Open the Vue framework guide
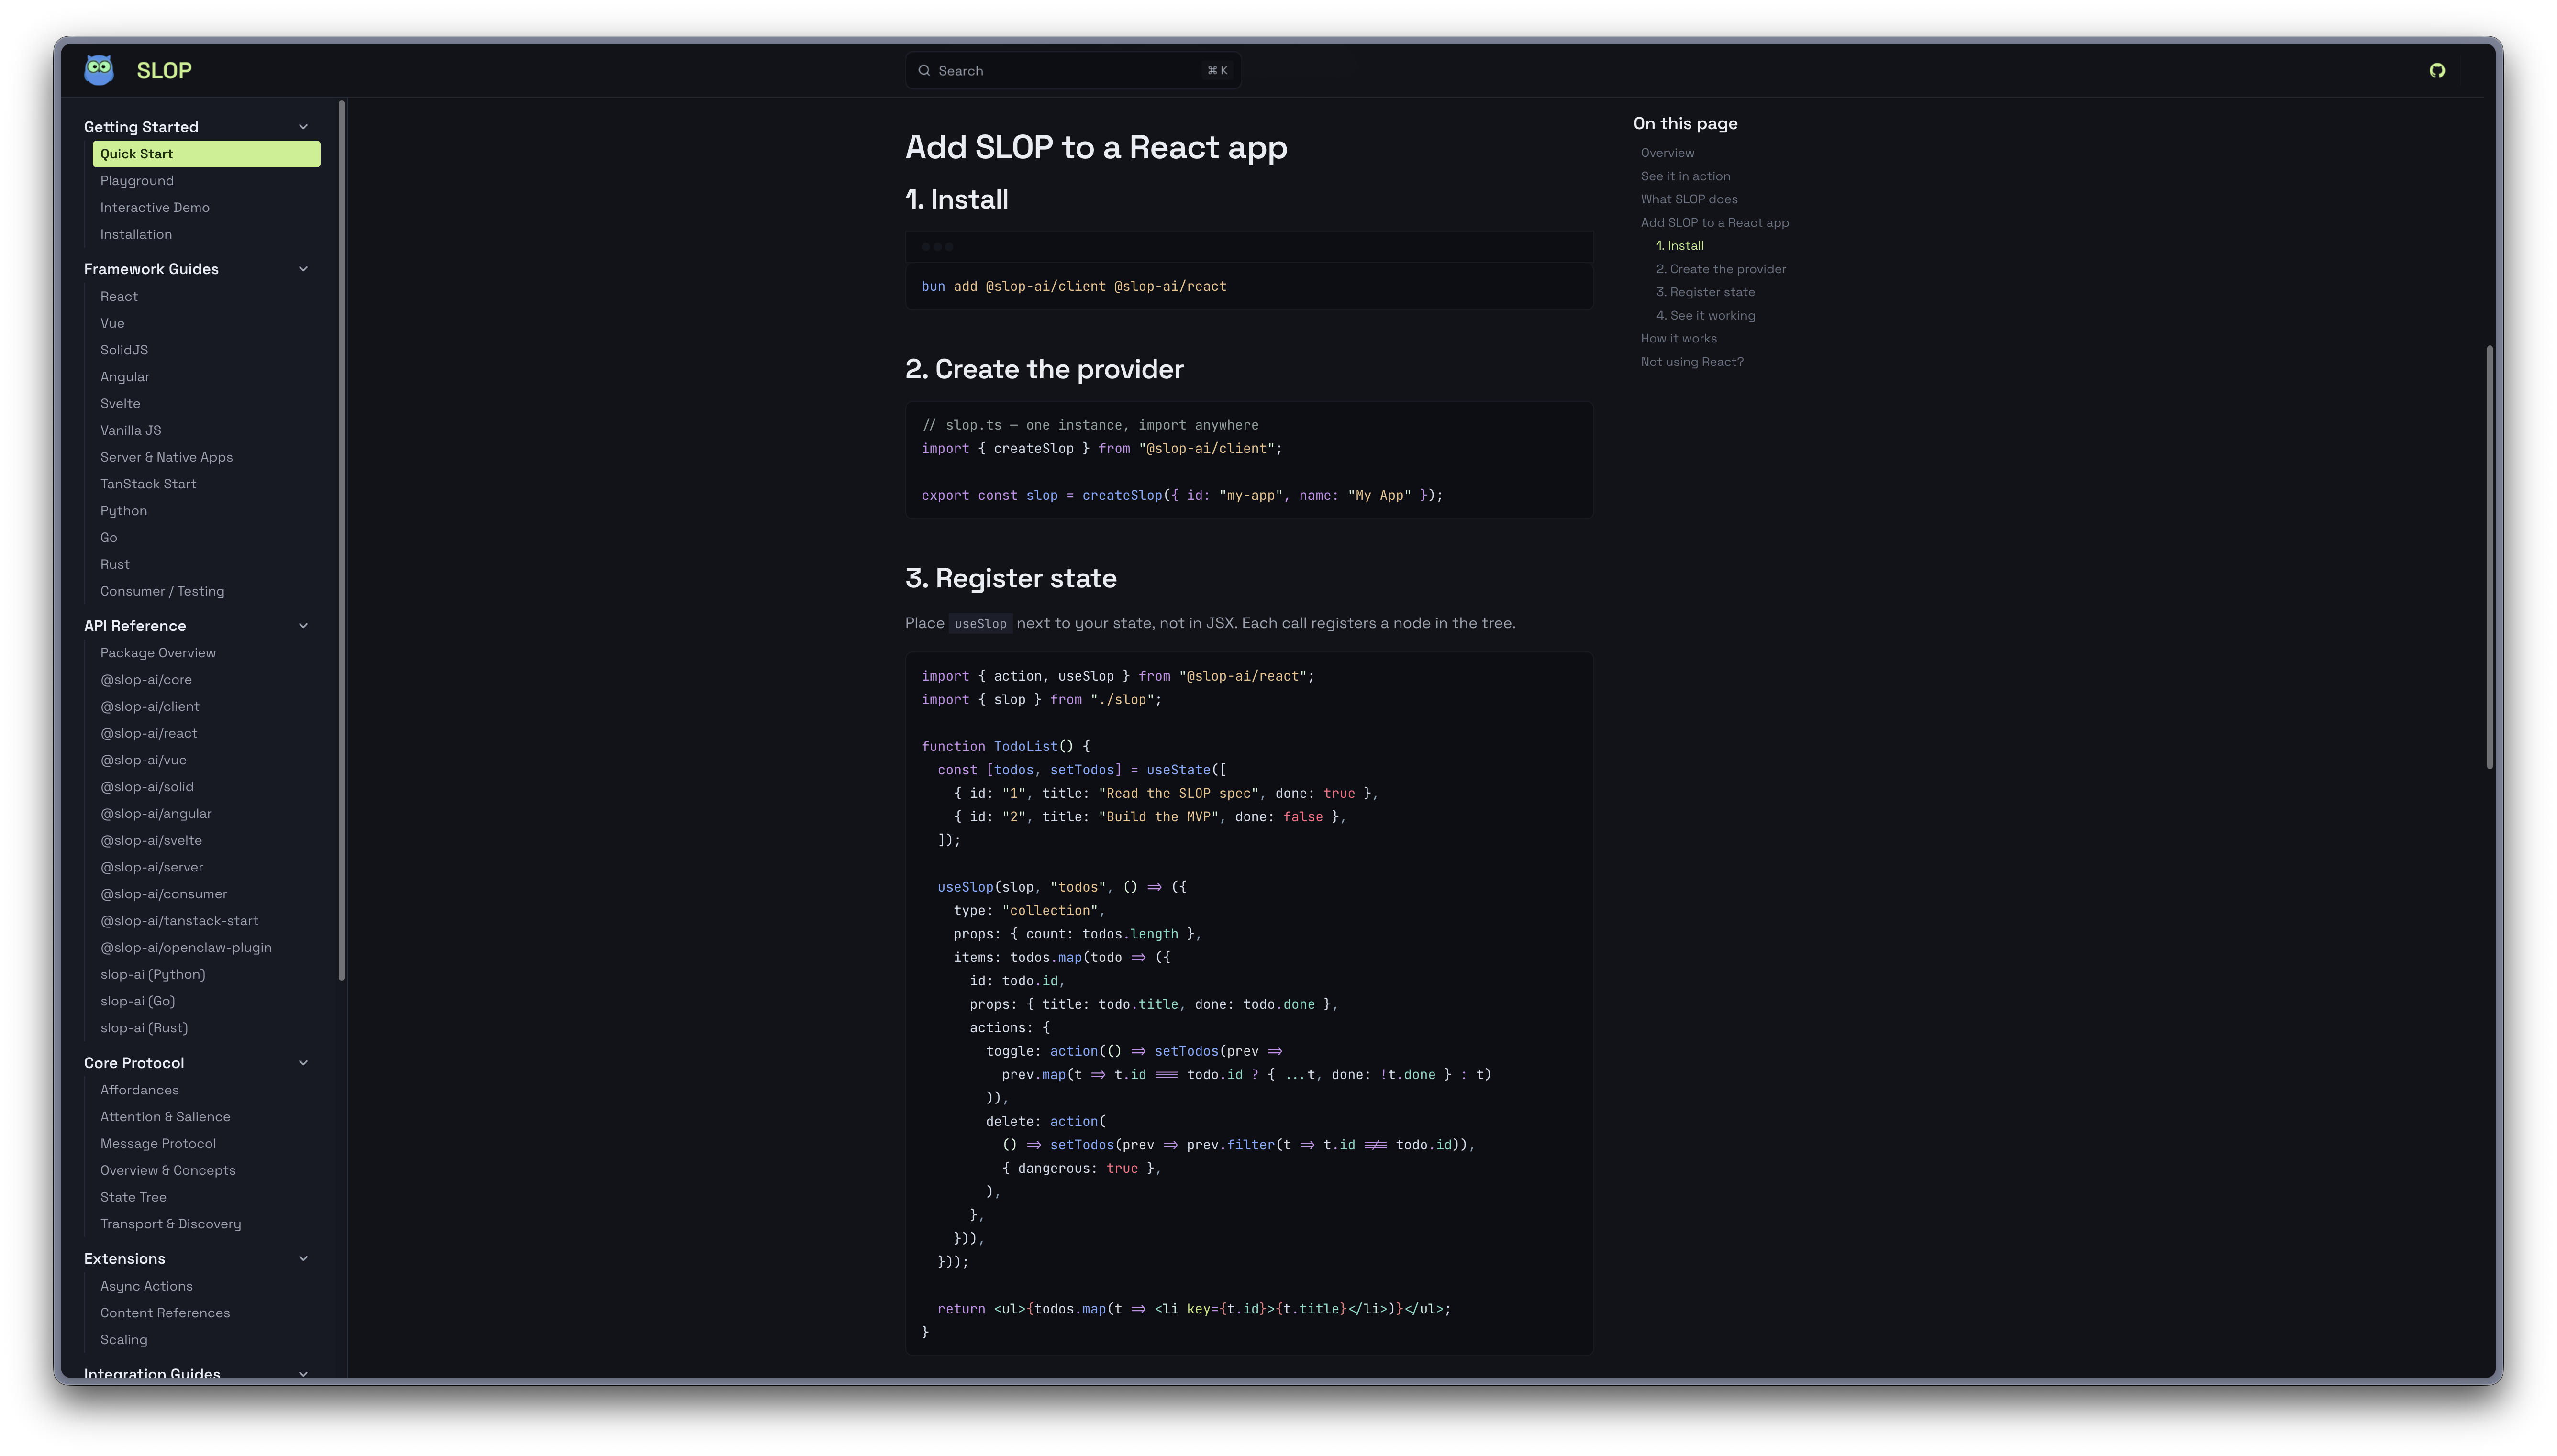Viewport: 2557px width, 1456px height. coord(112,324)
